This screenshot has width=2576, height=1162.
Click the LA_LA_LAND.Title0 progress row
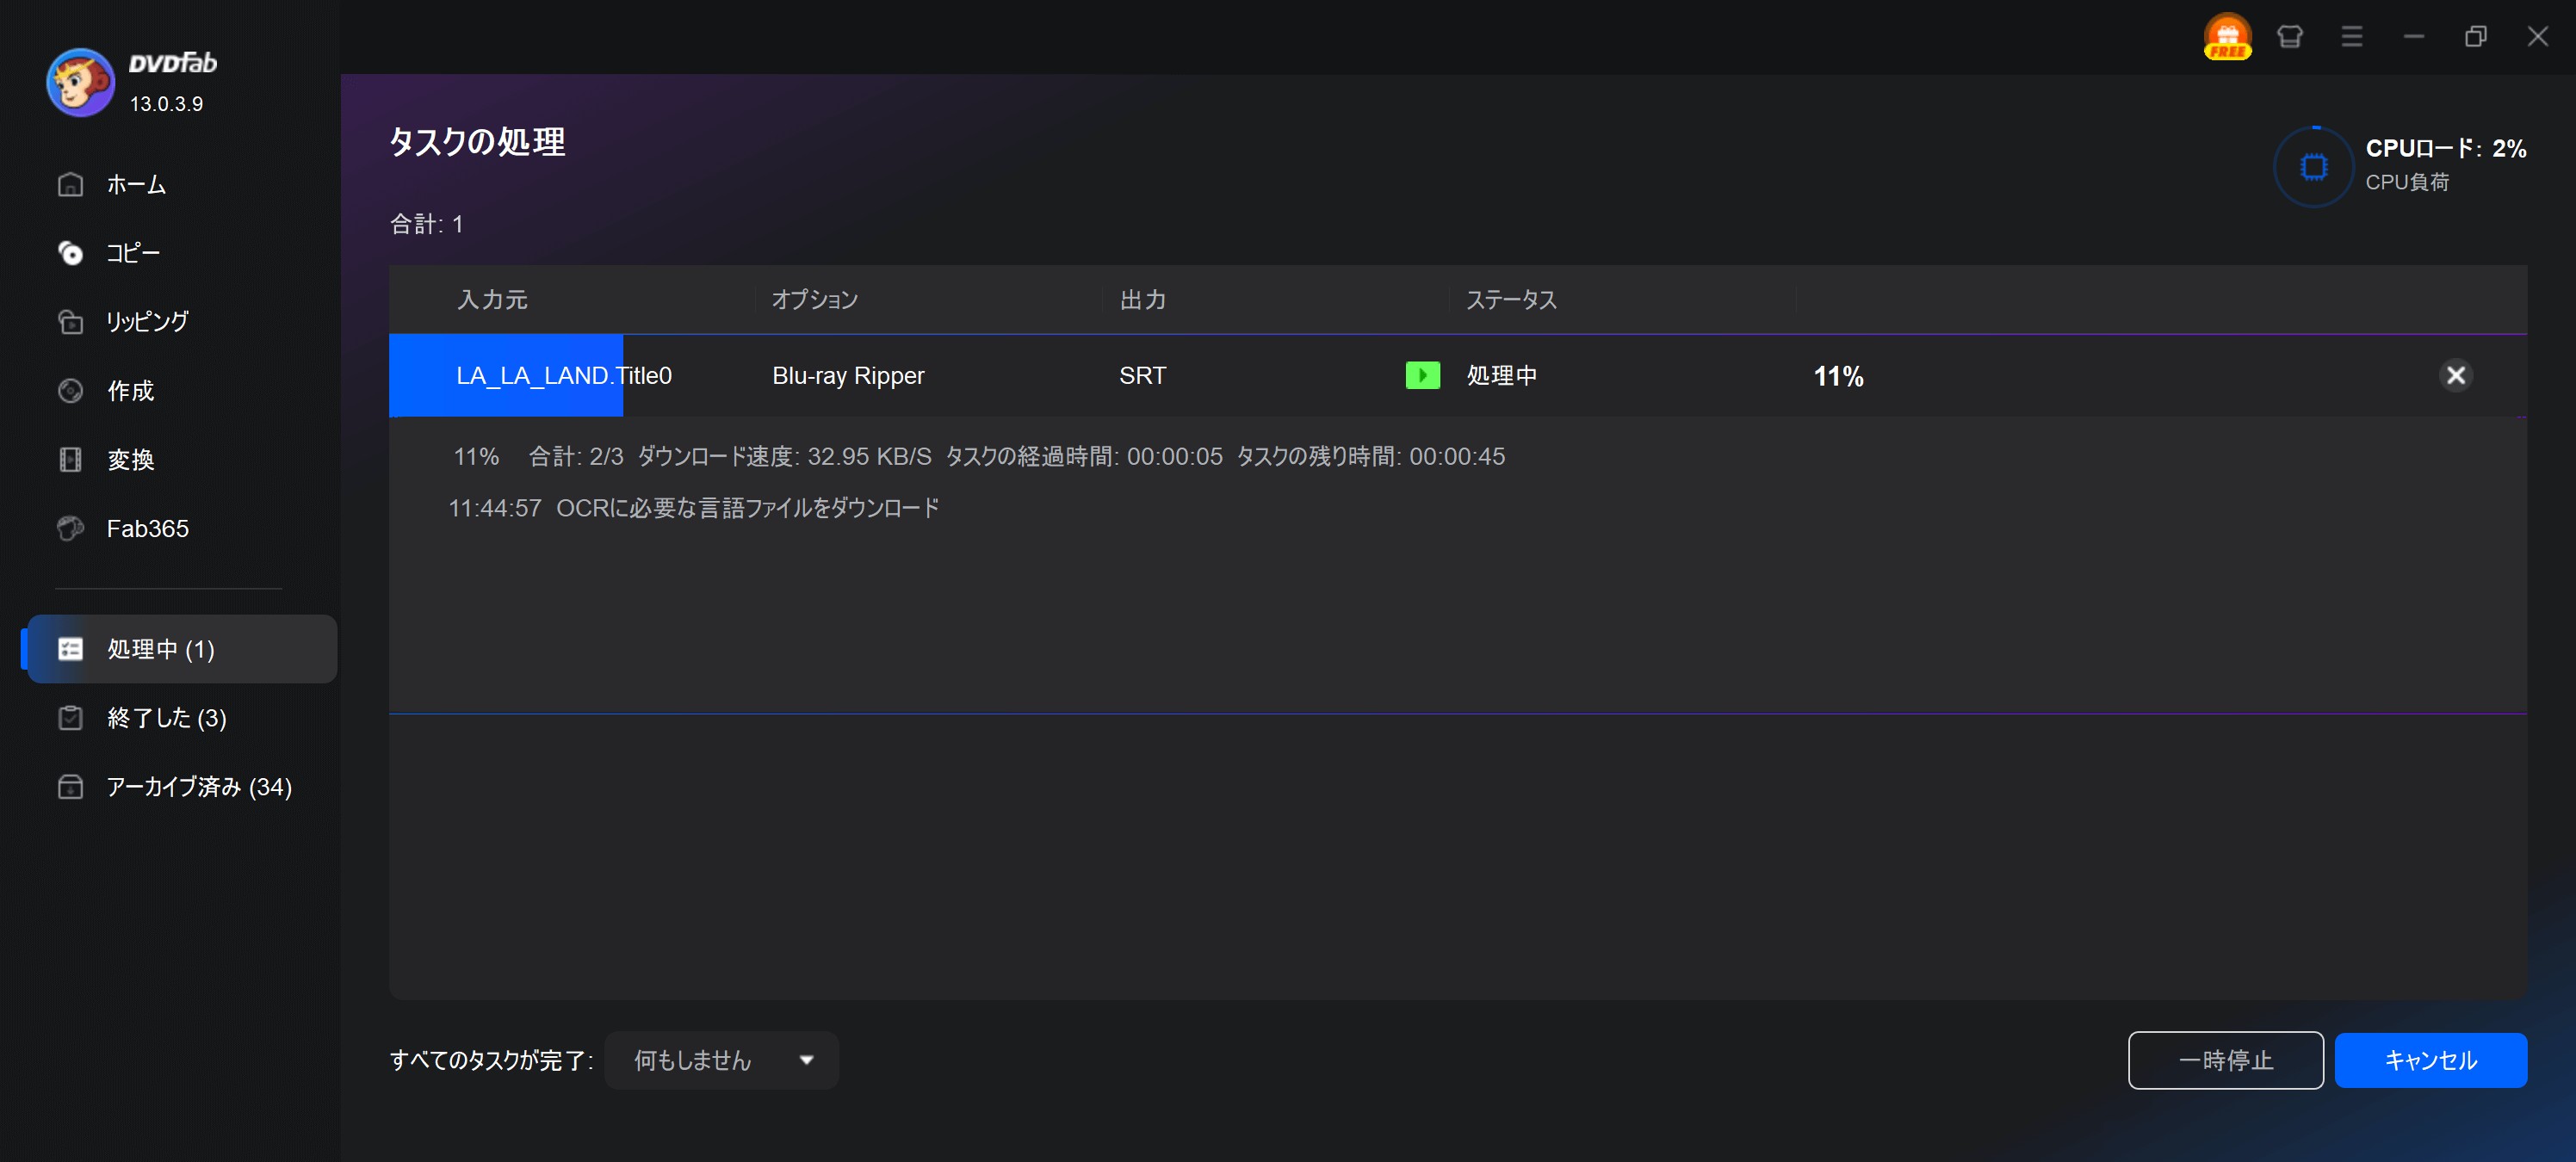[563, 376]
